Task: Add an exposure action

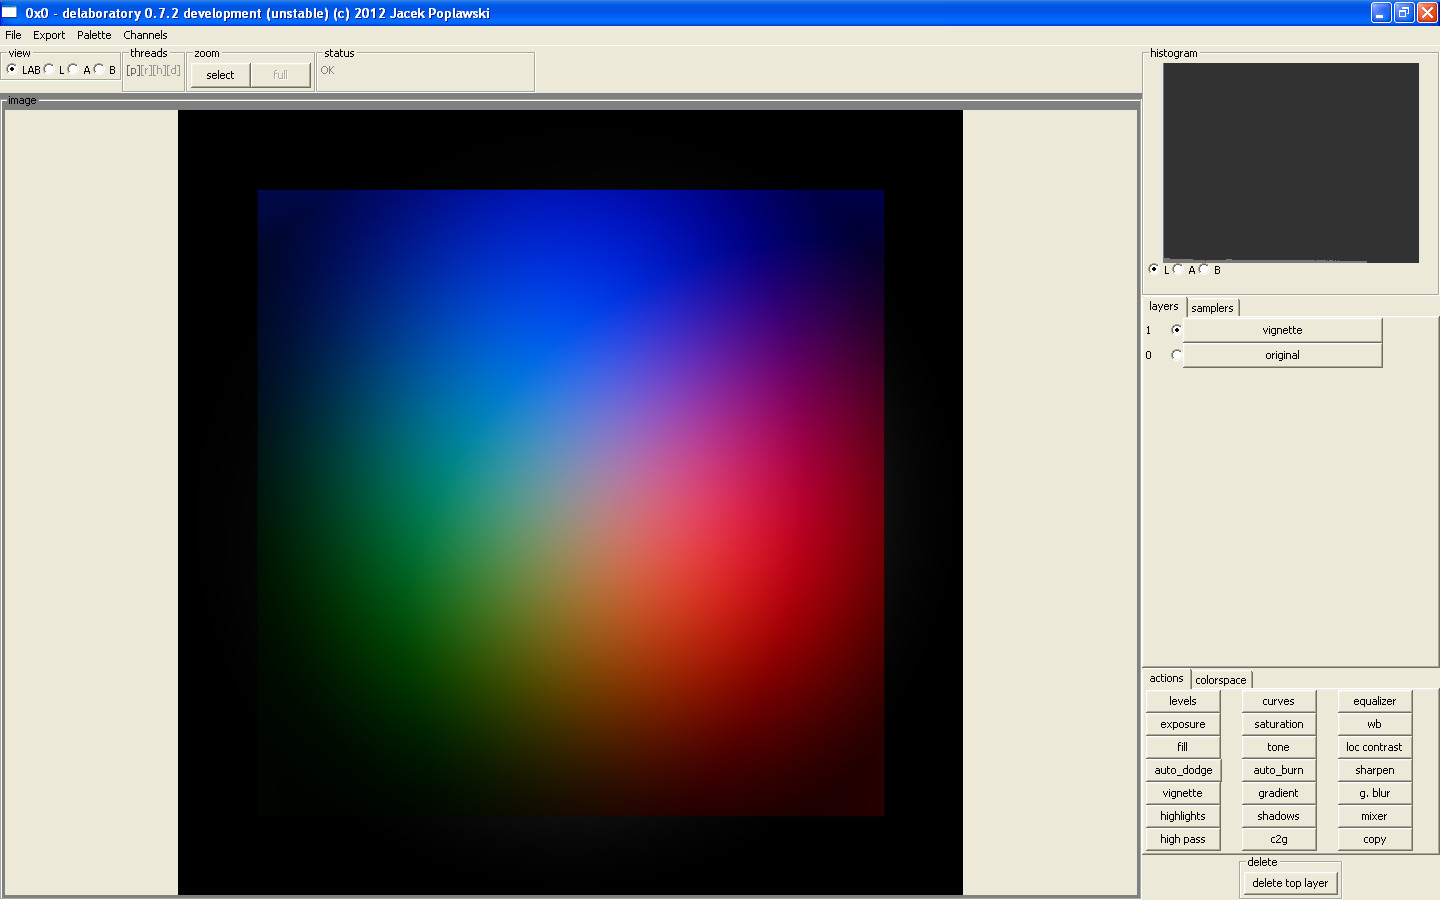Action: point(1183,724)
